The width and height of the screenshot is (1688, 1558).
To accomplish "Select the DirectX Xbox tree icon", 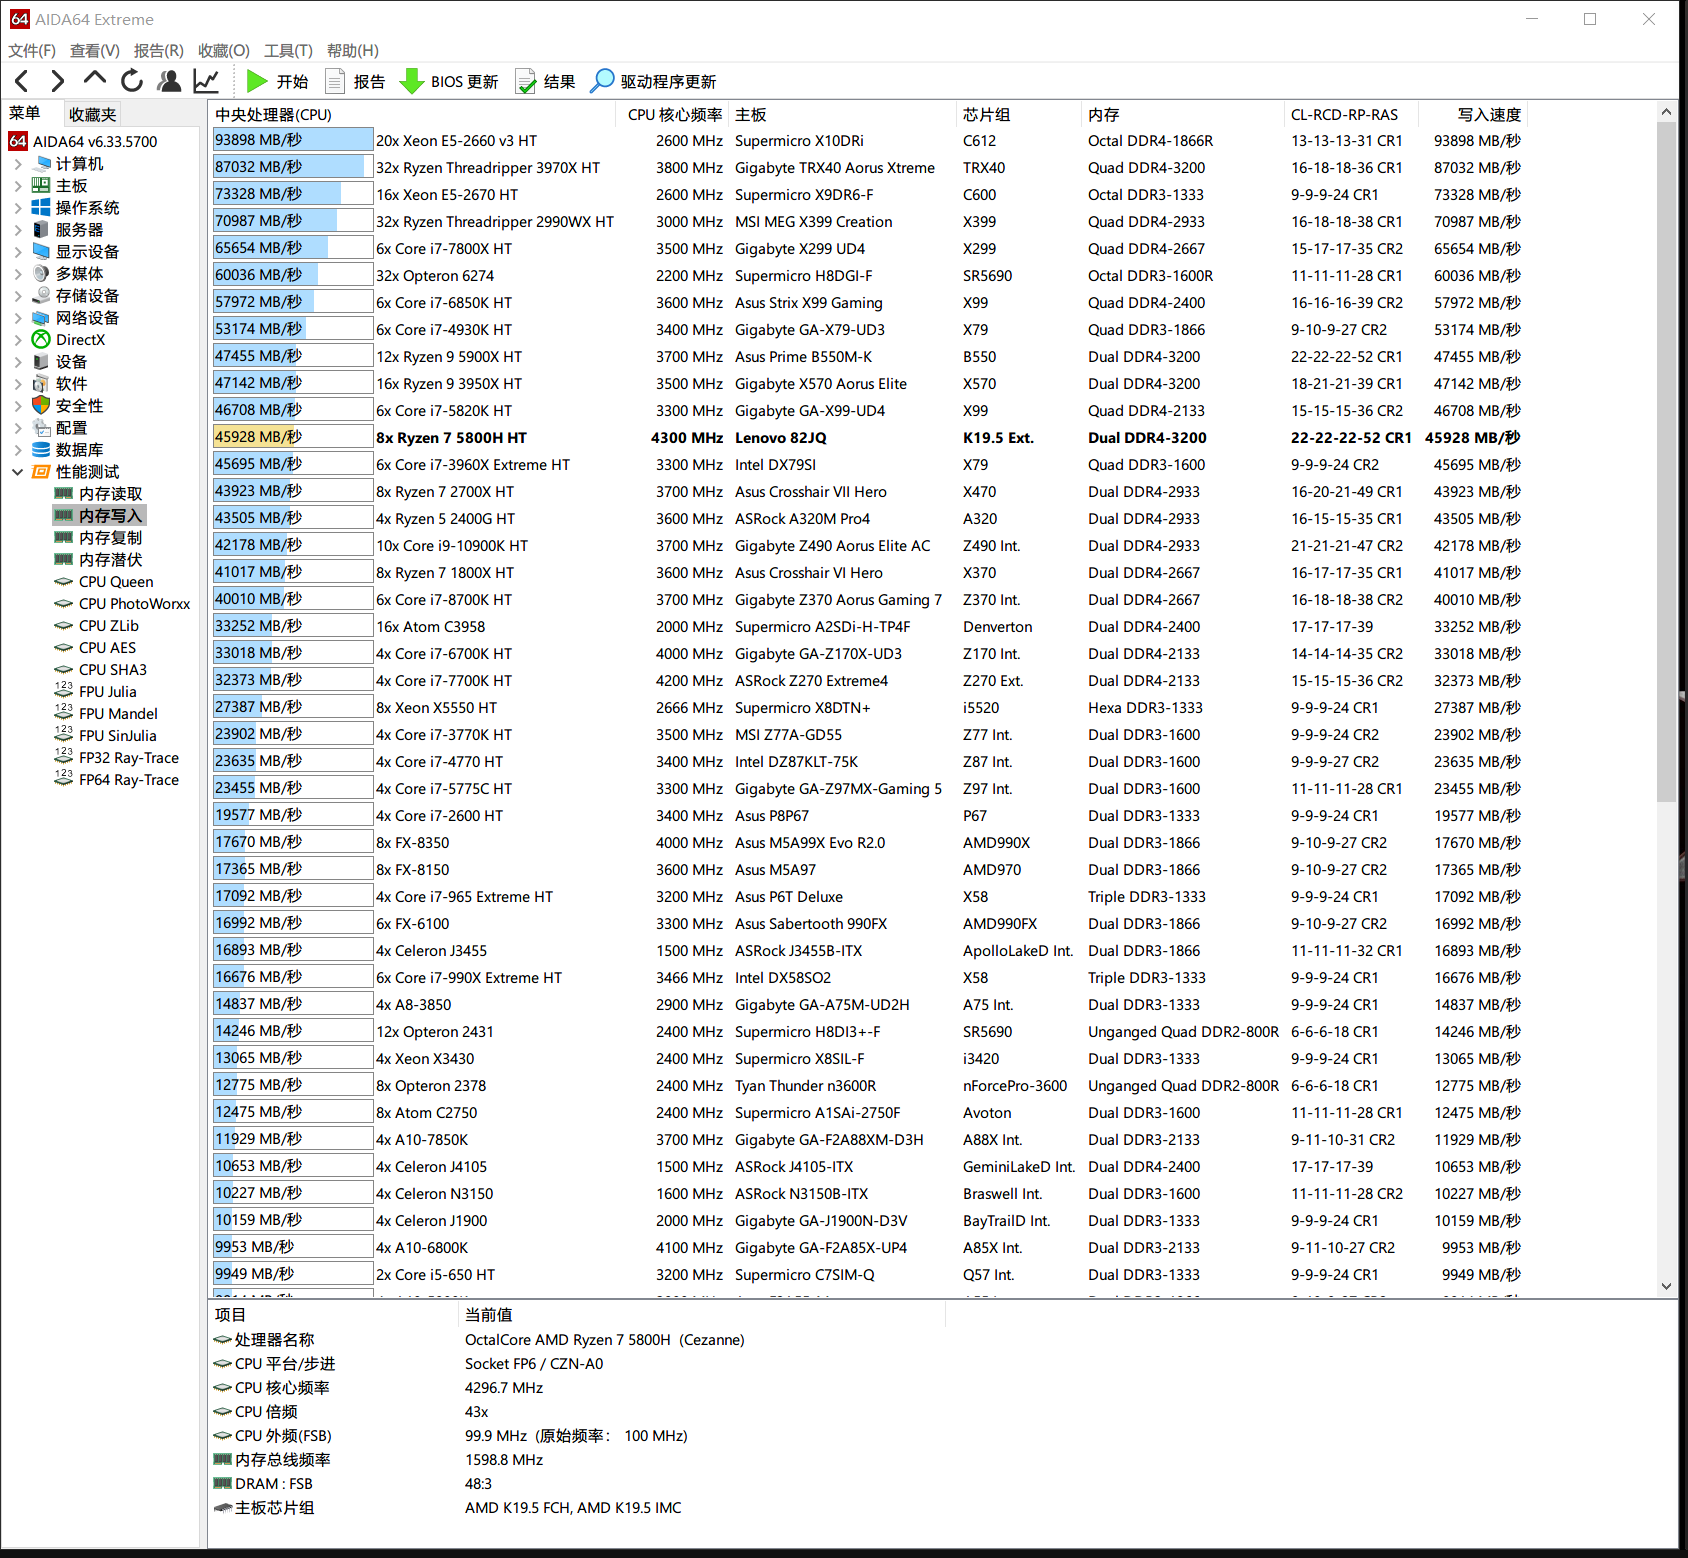I will (41, 339).
